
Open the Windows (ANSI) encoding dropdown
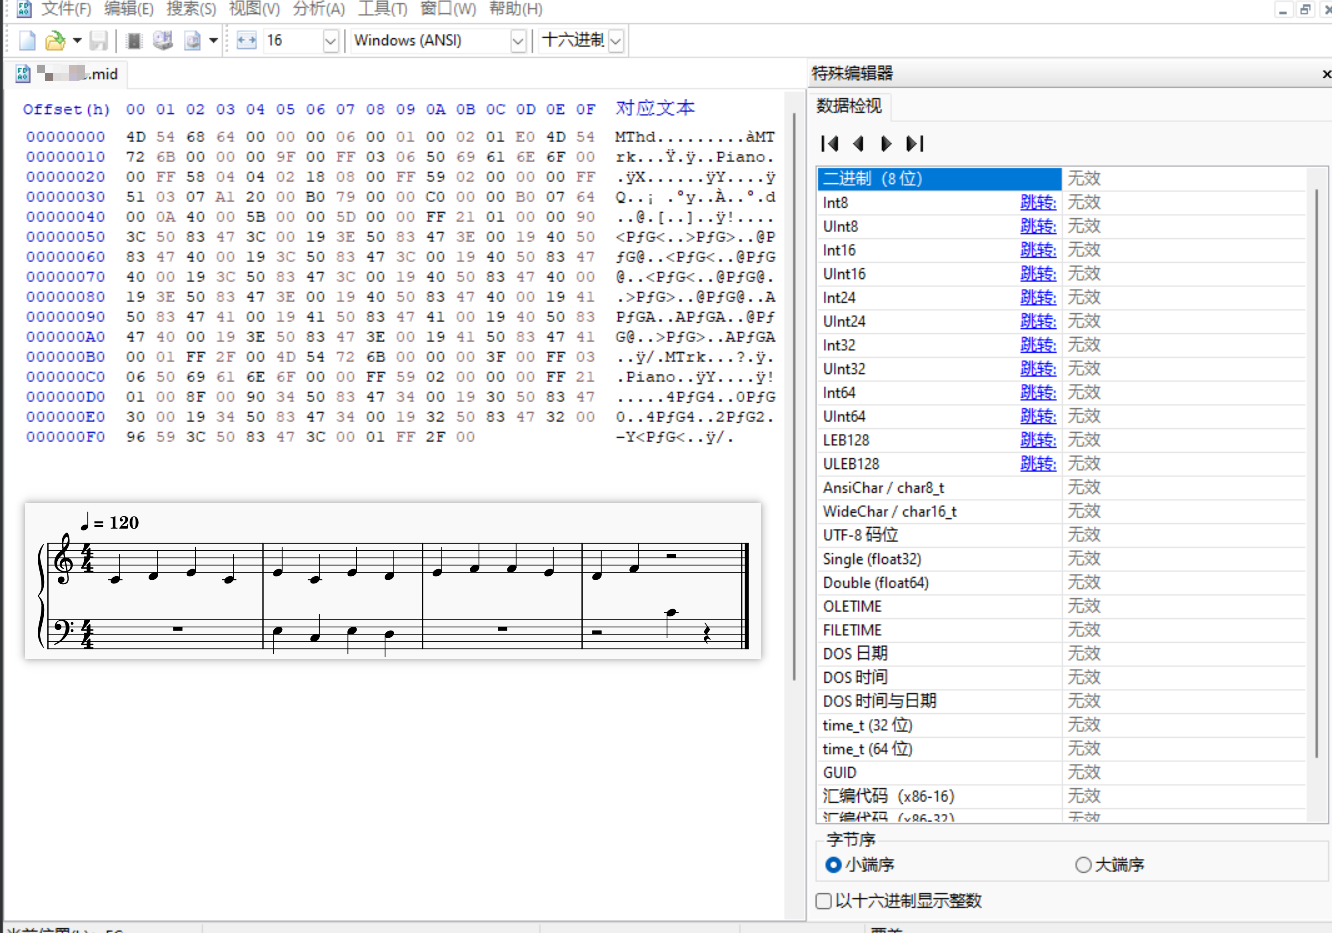518,40
